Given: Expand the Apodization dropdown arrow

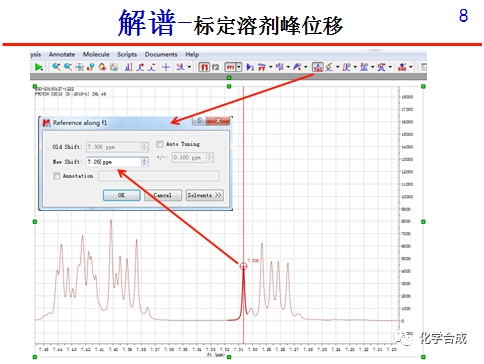Looking at the screenshot, I should 271,67.
